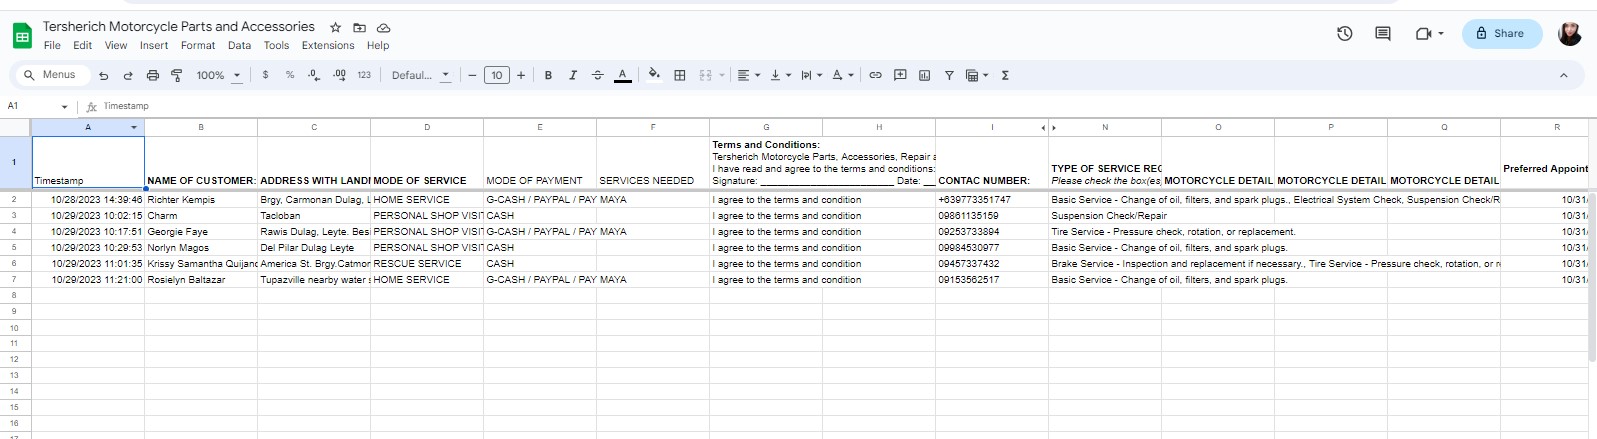
Task: Open the Format menu
Action: coord(198,45)
